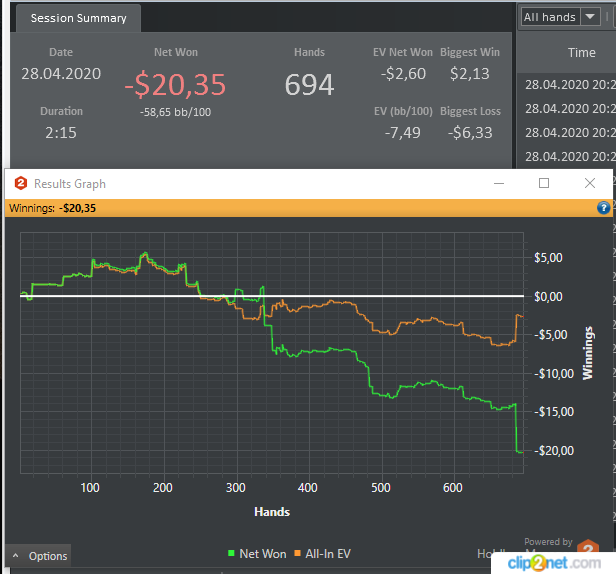616x574 pixels.
Task: Click the -$20,00 axis label
Action: pyautogui.click(x=554, y=451)
